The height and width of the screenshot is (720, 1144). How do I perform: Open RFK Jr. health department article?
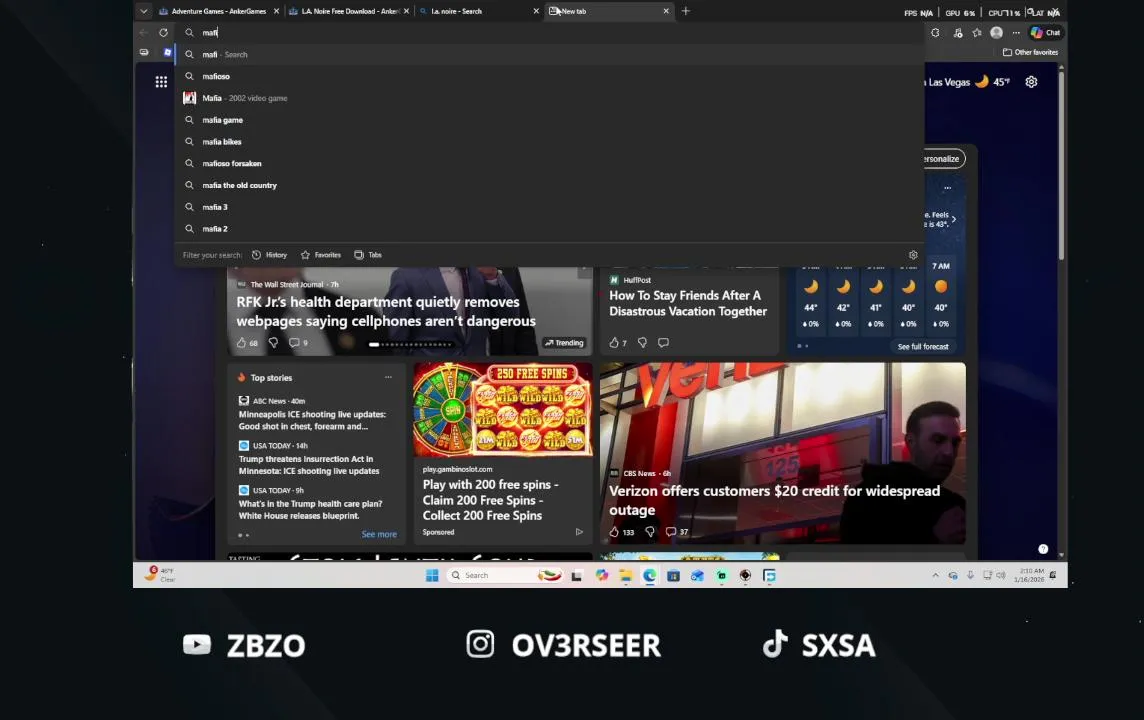pyautogui.click(x=386, y=311)
